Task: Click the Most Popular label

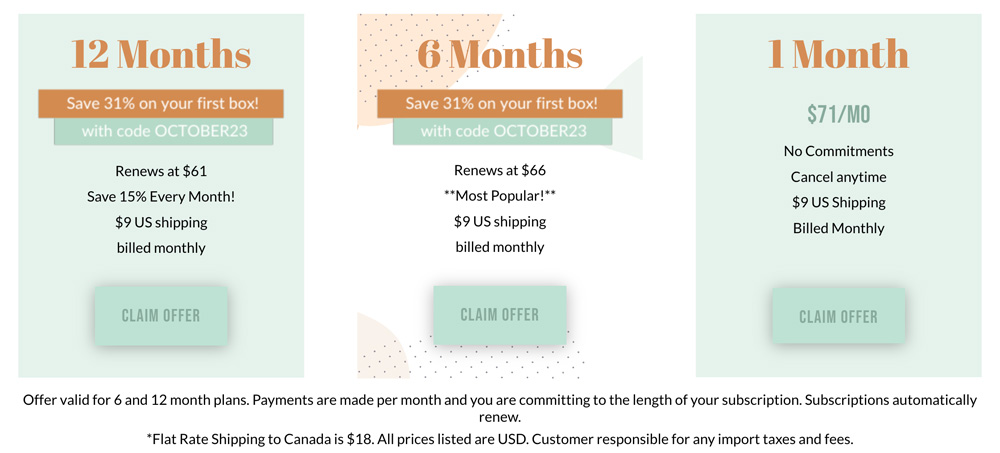Action: [500, 197]
